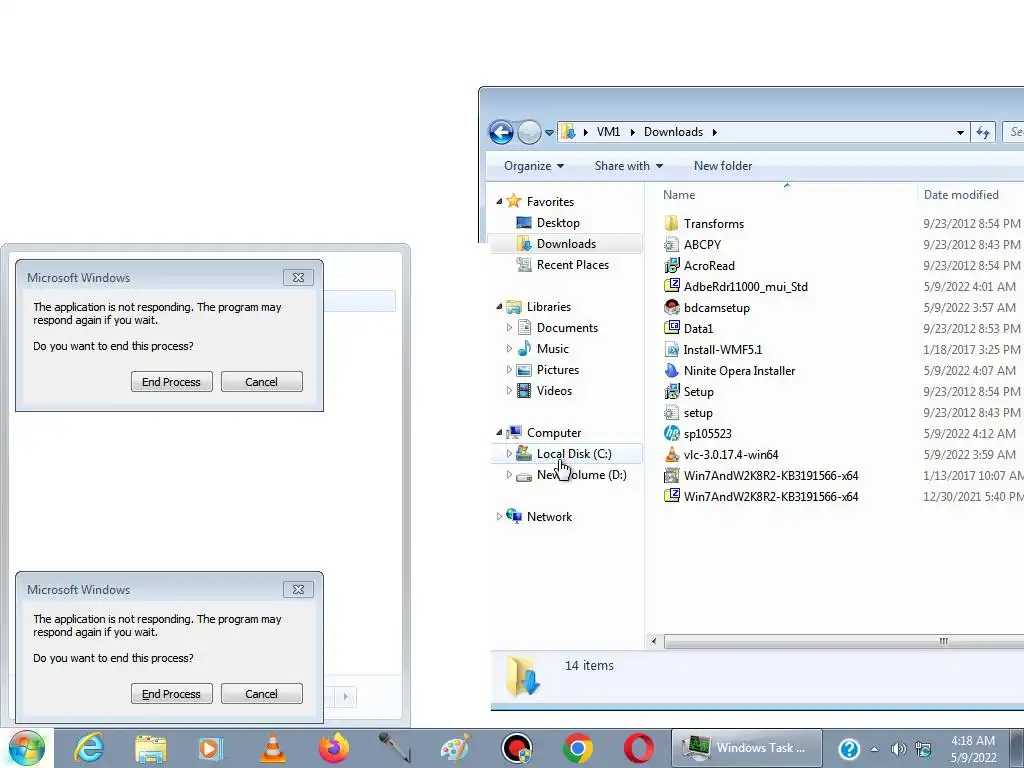Click the Downloads breadcrumb segment
The height and width of the screenshot is (768, 1024).
pos(673,132)
